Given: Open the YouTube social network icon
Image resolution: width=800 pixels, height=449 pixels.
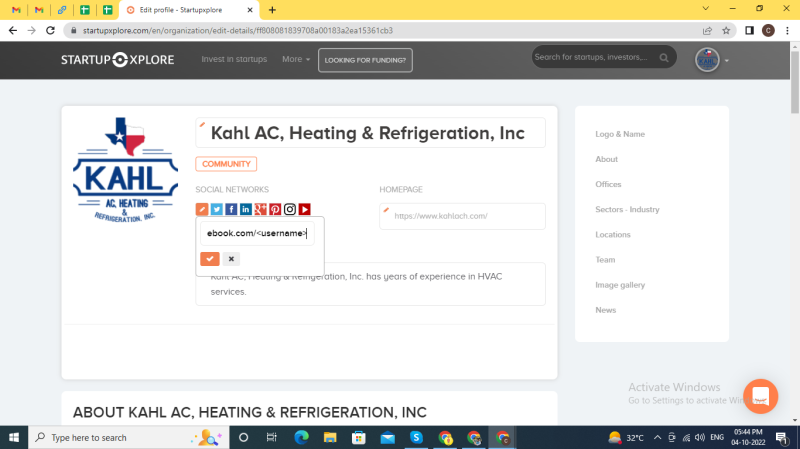Looking at the screenshot, I should pos(305,209).
